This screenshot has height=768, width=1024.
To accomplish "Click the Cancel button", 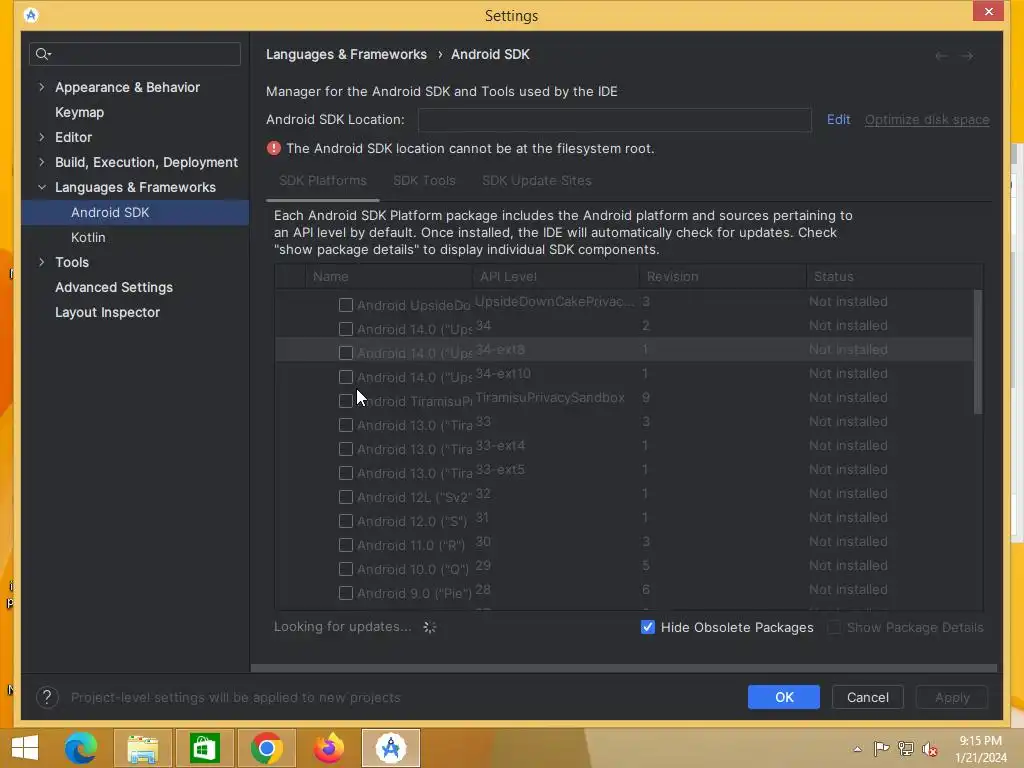I will coord(867,697).
